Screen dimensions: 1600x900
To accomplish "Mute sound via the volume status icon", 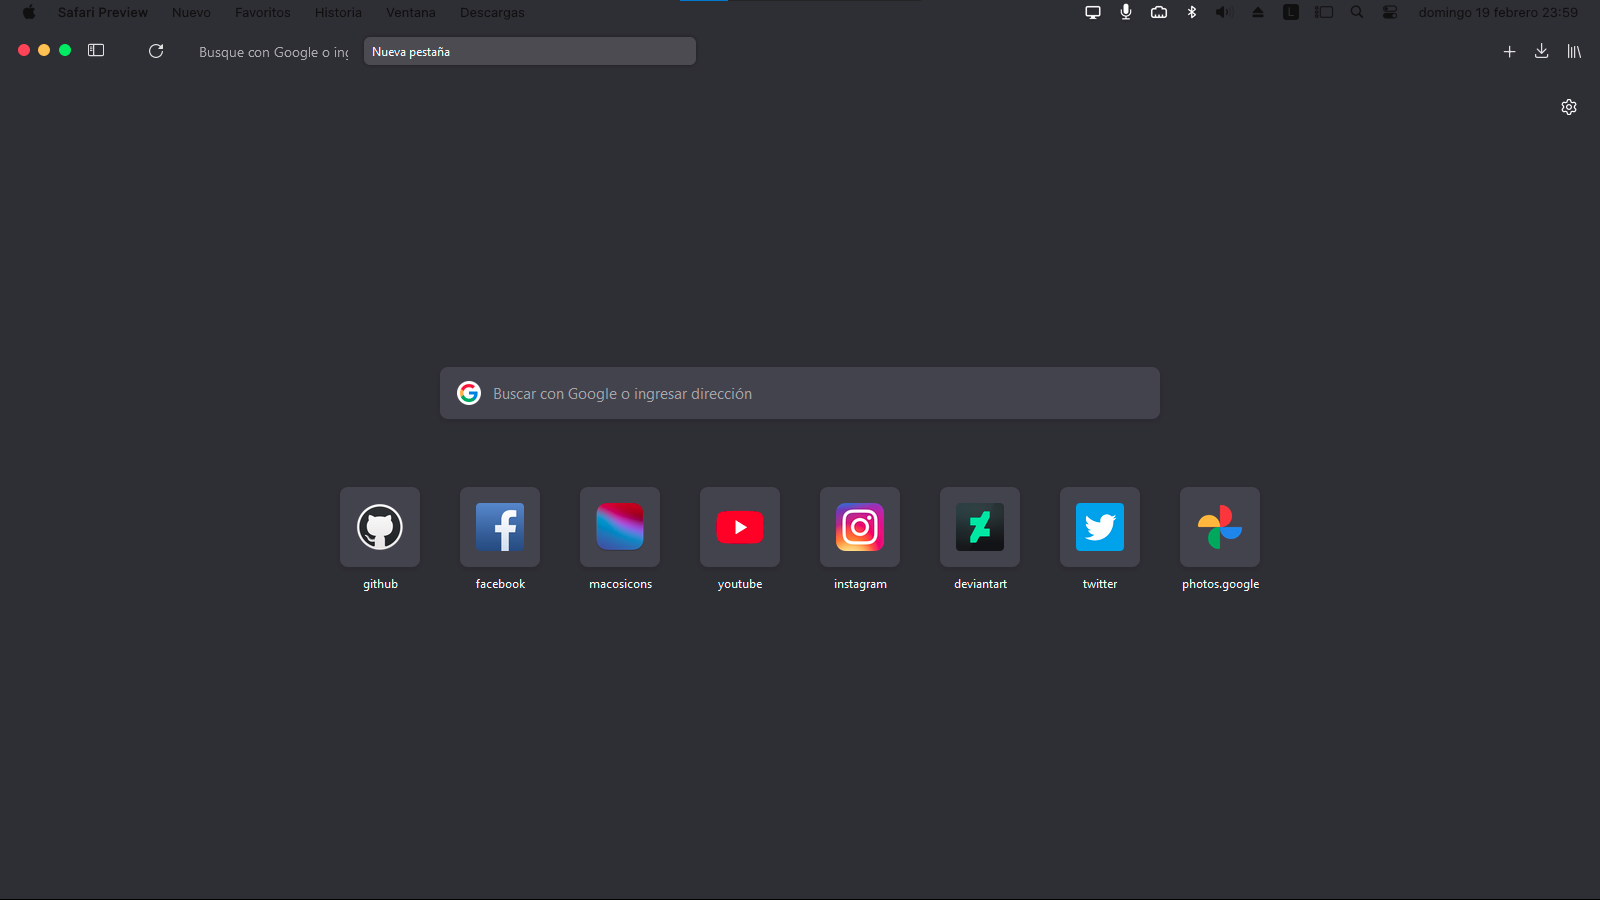I will pos(1224,12).
